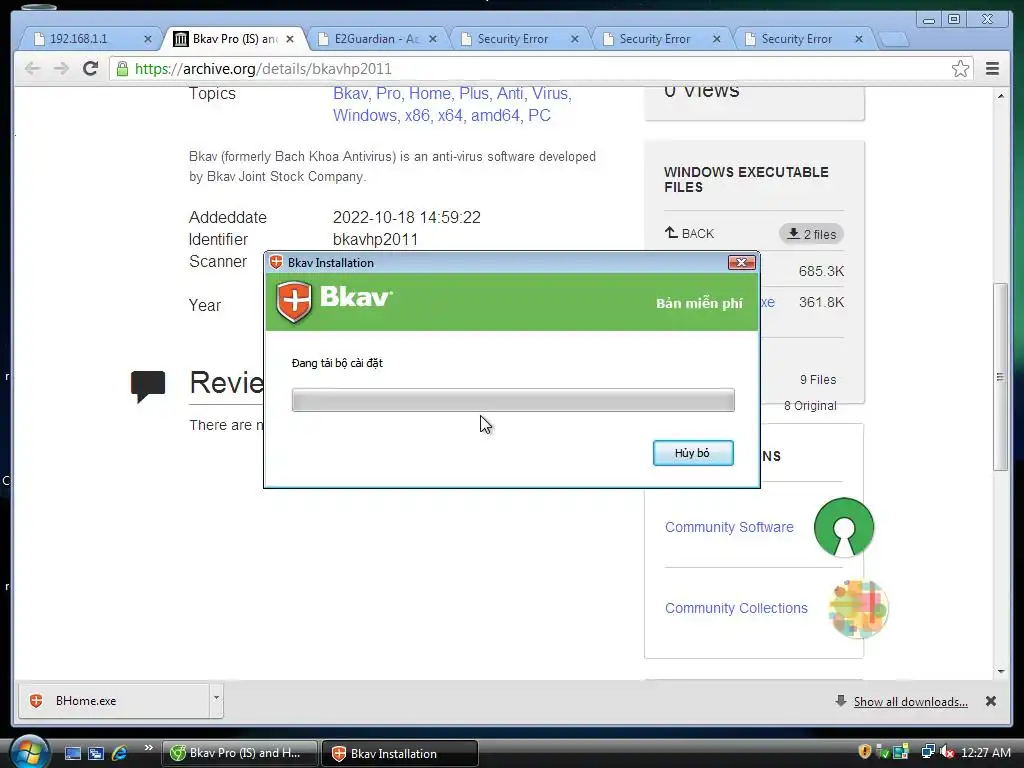Click the muted volume tray icon
Screen dimensions: 1024x768
point(947,752)
